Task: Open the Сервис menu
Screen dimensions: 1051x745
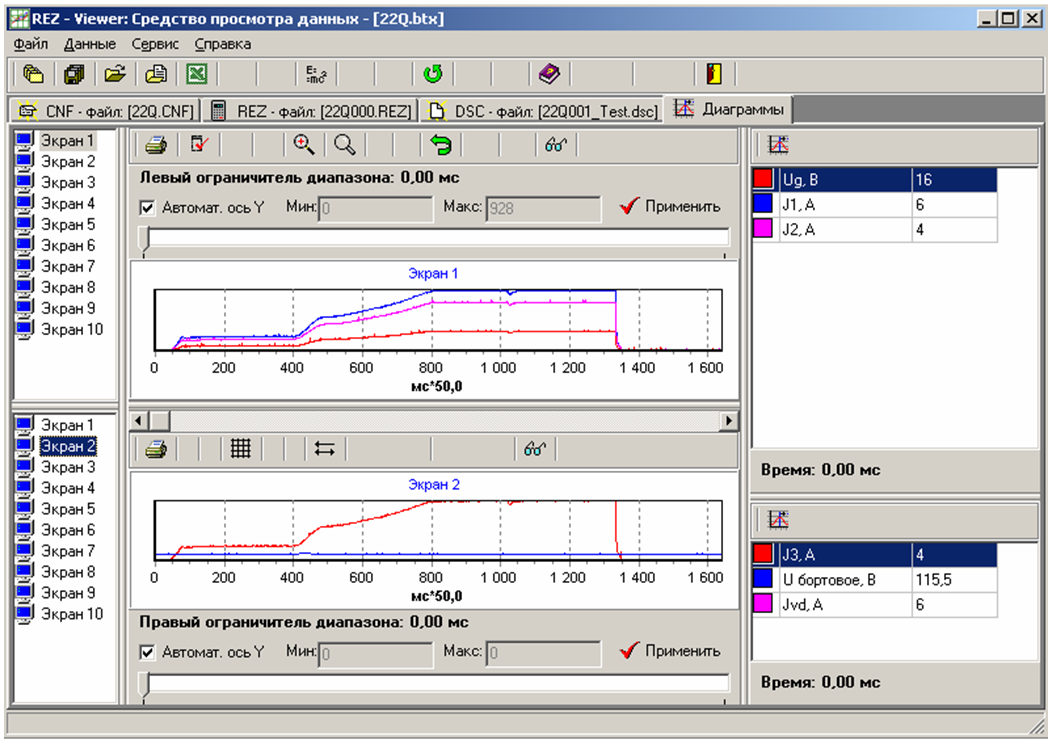Action: tap(155, 44)
